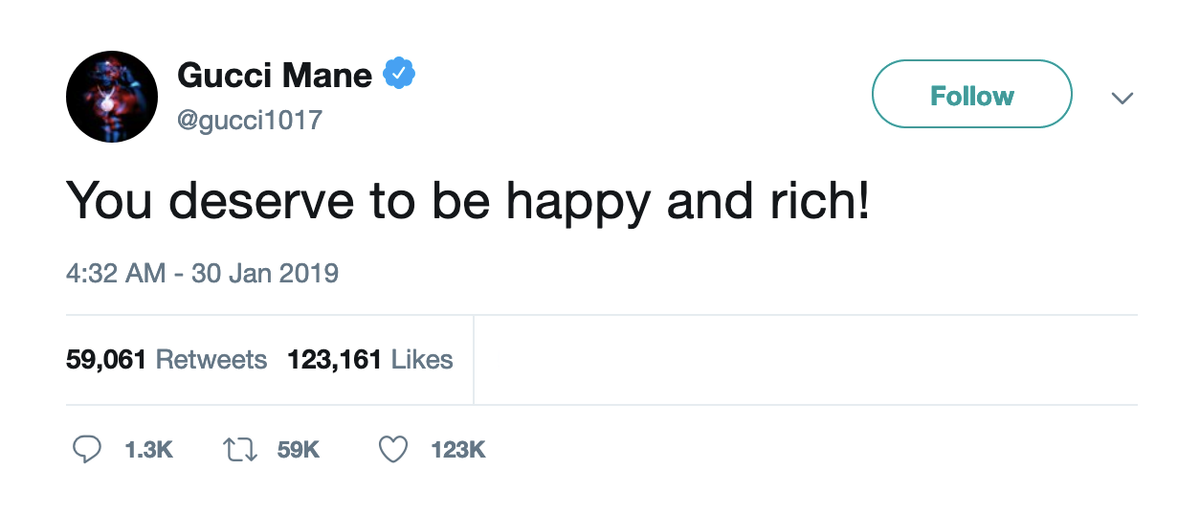
Task: Open the Gucci Mane display name
Action: [274, 75]
